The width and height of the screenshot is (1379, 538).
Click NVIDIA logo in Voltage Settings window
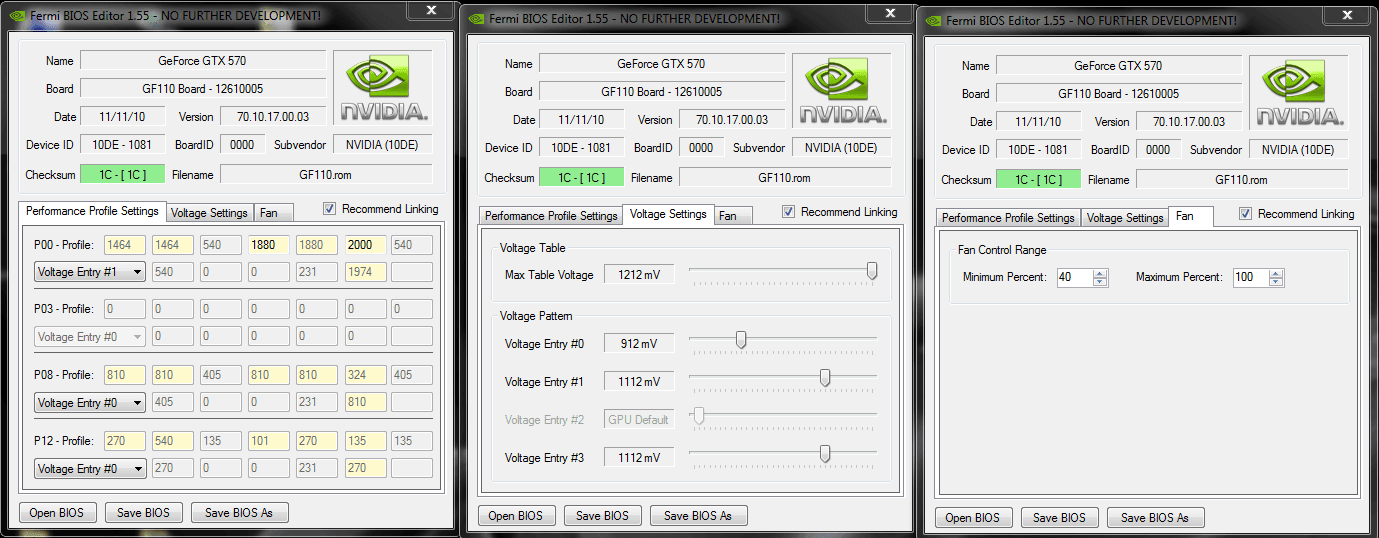842,91
